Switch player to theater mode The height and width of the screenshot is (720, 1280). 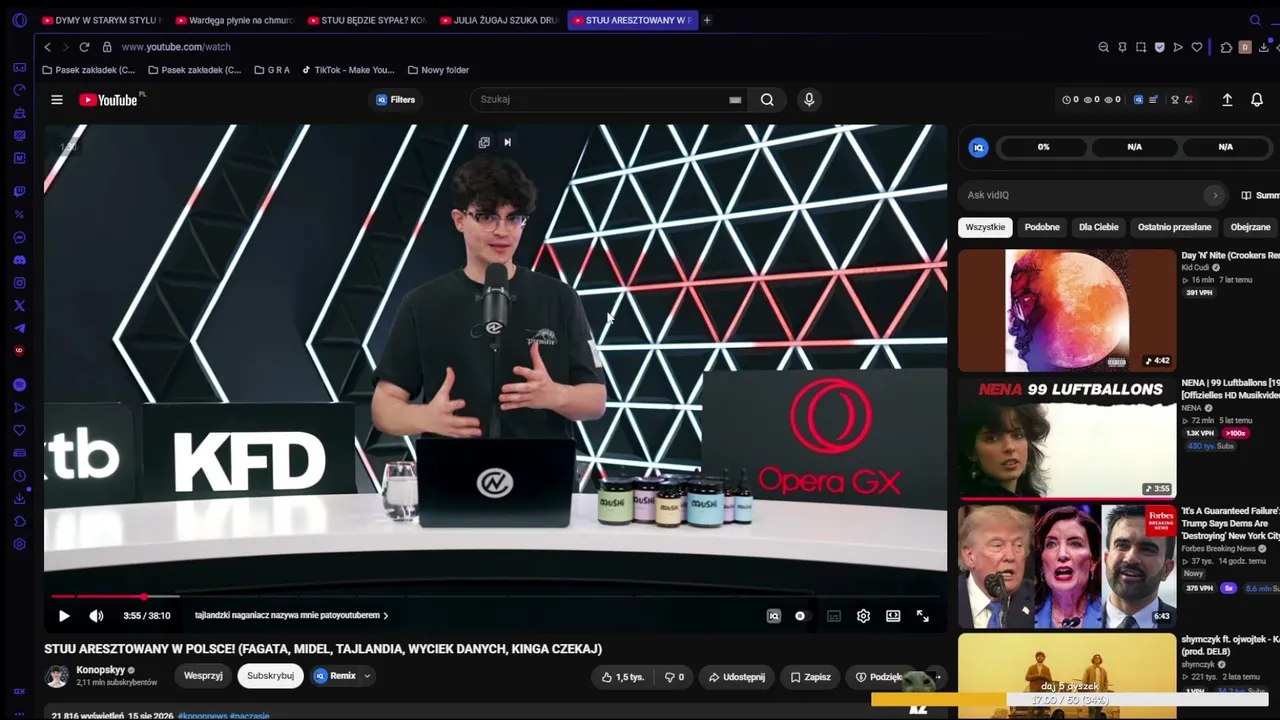tap(893, 616)
